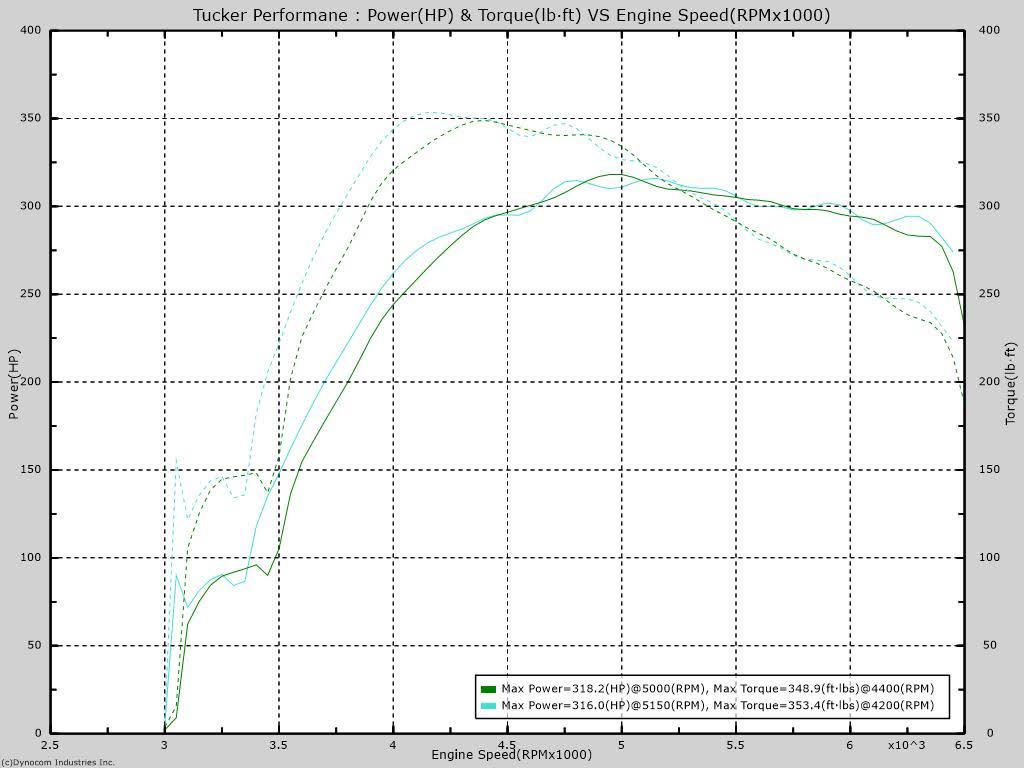Click the 'x10^3' exponent label

pyautogui.click(x=906, y=745)
